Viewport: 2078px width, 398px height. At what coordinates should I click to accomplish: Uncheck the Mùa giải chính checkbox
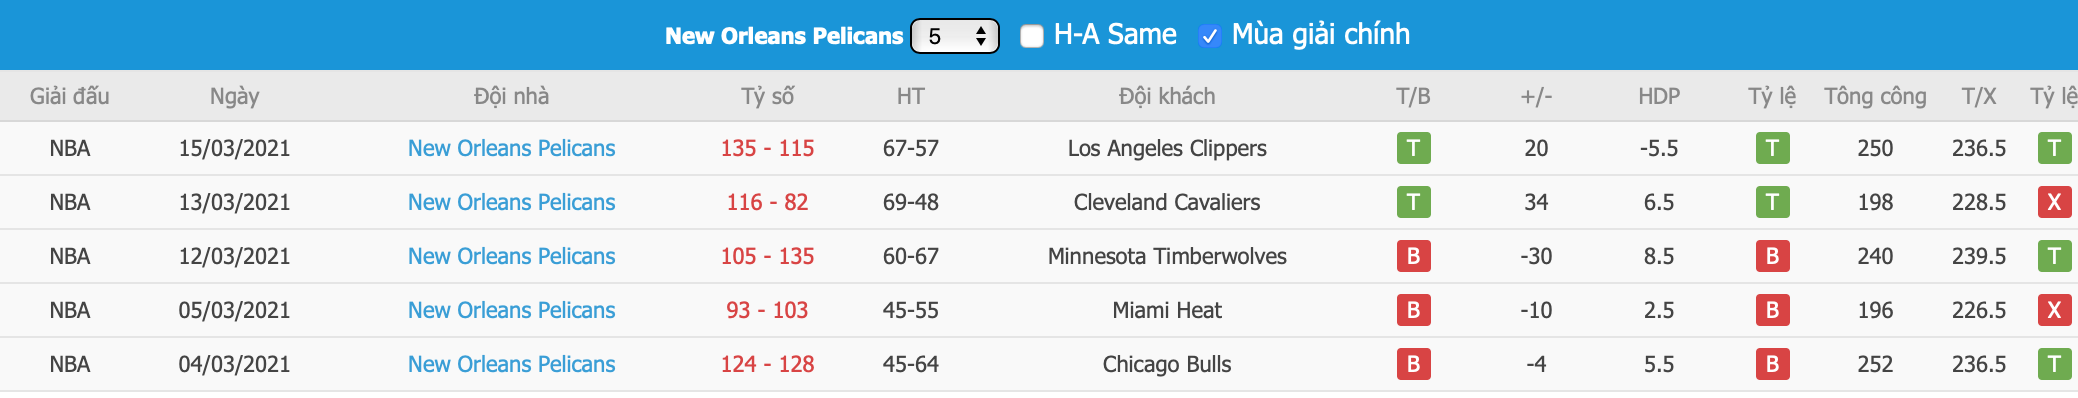1209,36
